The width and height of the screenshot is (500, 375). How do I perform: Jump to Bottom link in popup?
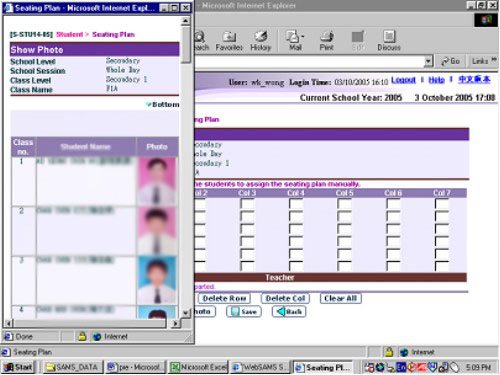[x=163, y=105]
